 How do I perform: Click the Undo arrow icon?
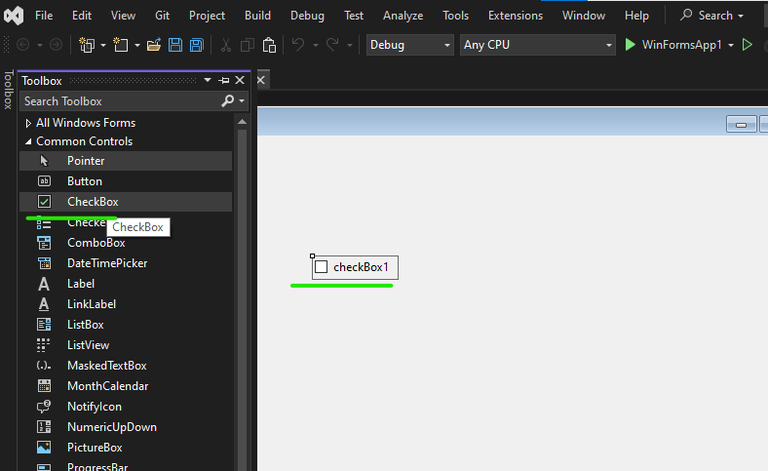tap(298, 45)
